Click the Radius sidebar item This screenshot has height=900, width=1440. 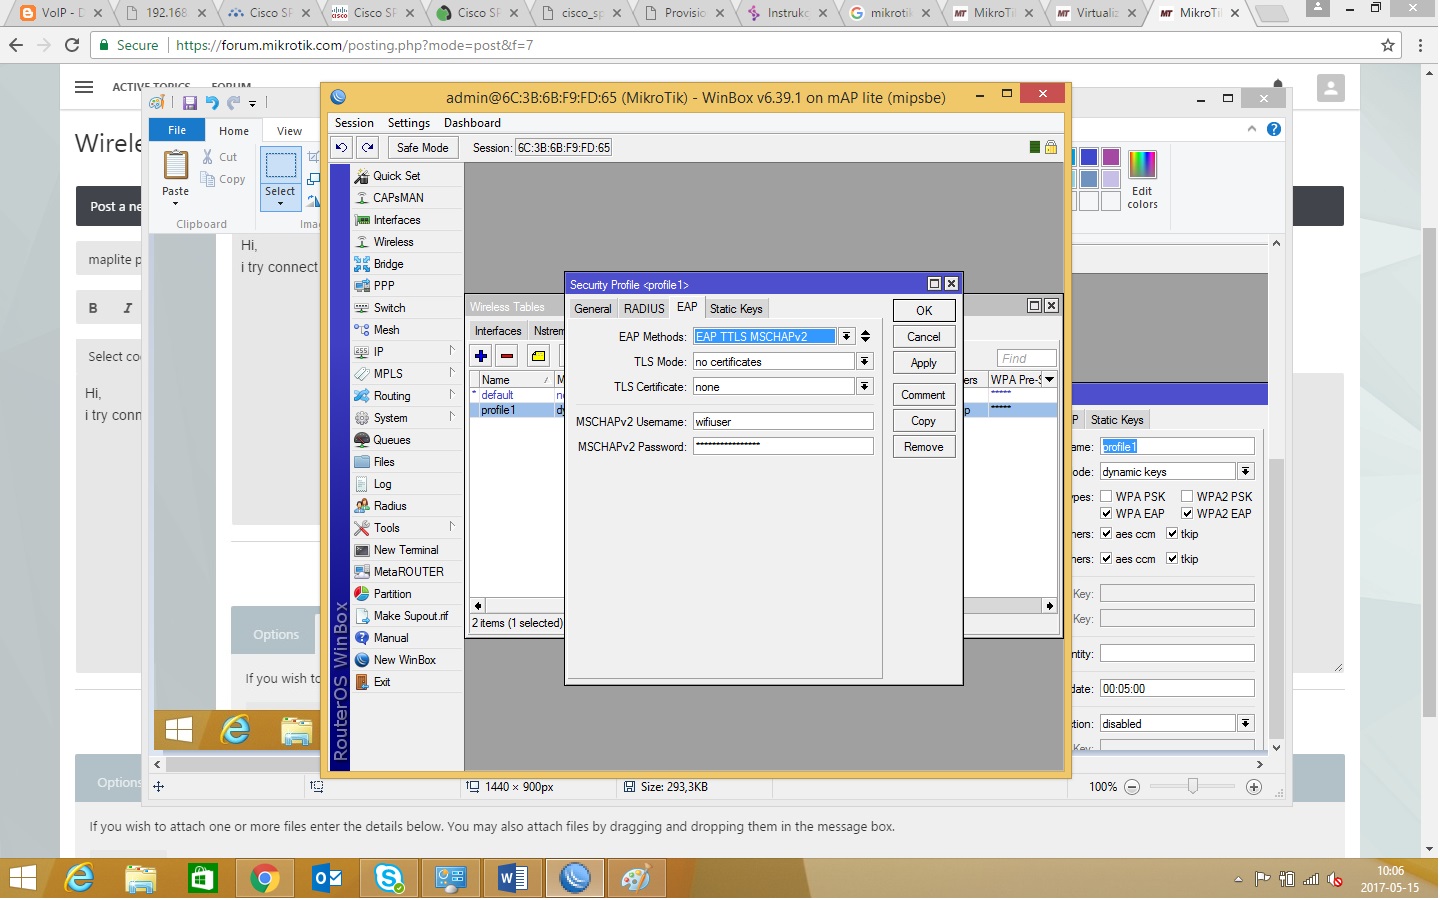(x=389, y=506)
